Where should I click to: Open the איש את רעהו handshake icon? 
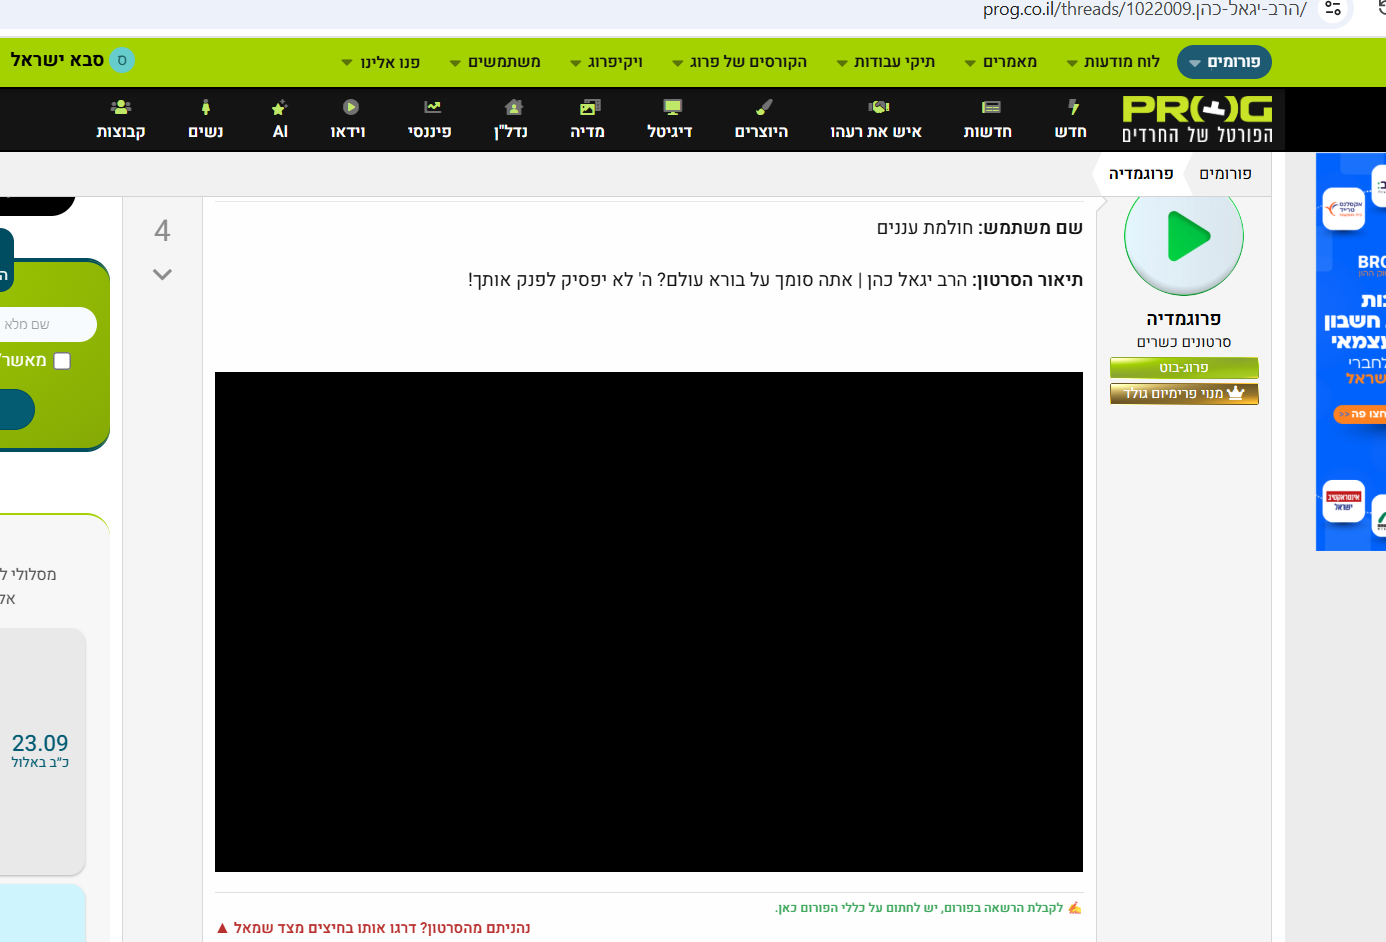[x=878, y=107]
